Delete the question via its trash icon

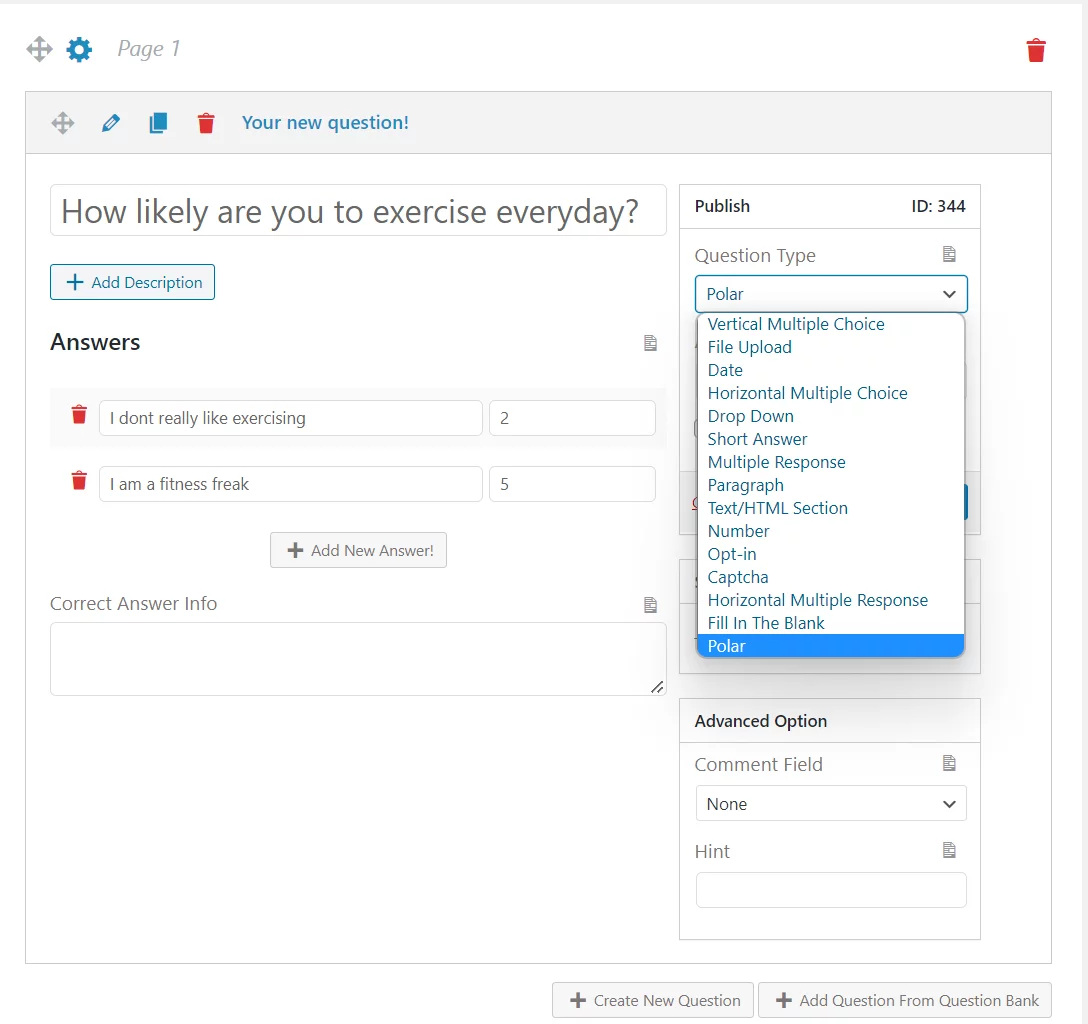(206, 122)
